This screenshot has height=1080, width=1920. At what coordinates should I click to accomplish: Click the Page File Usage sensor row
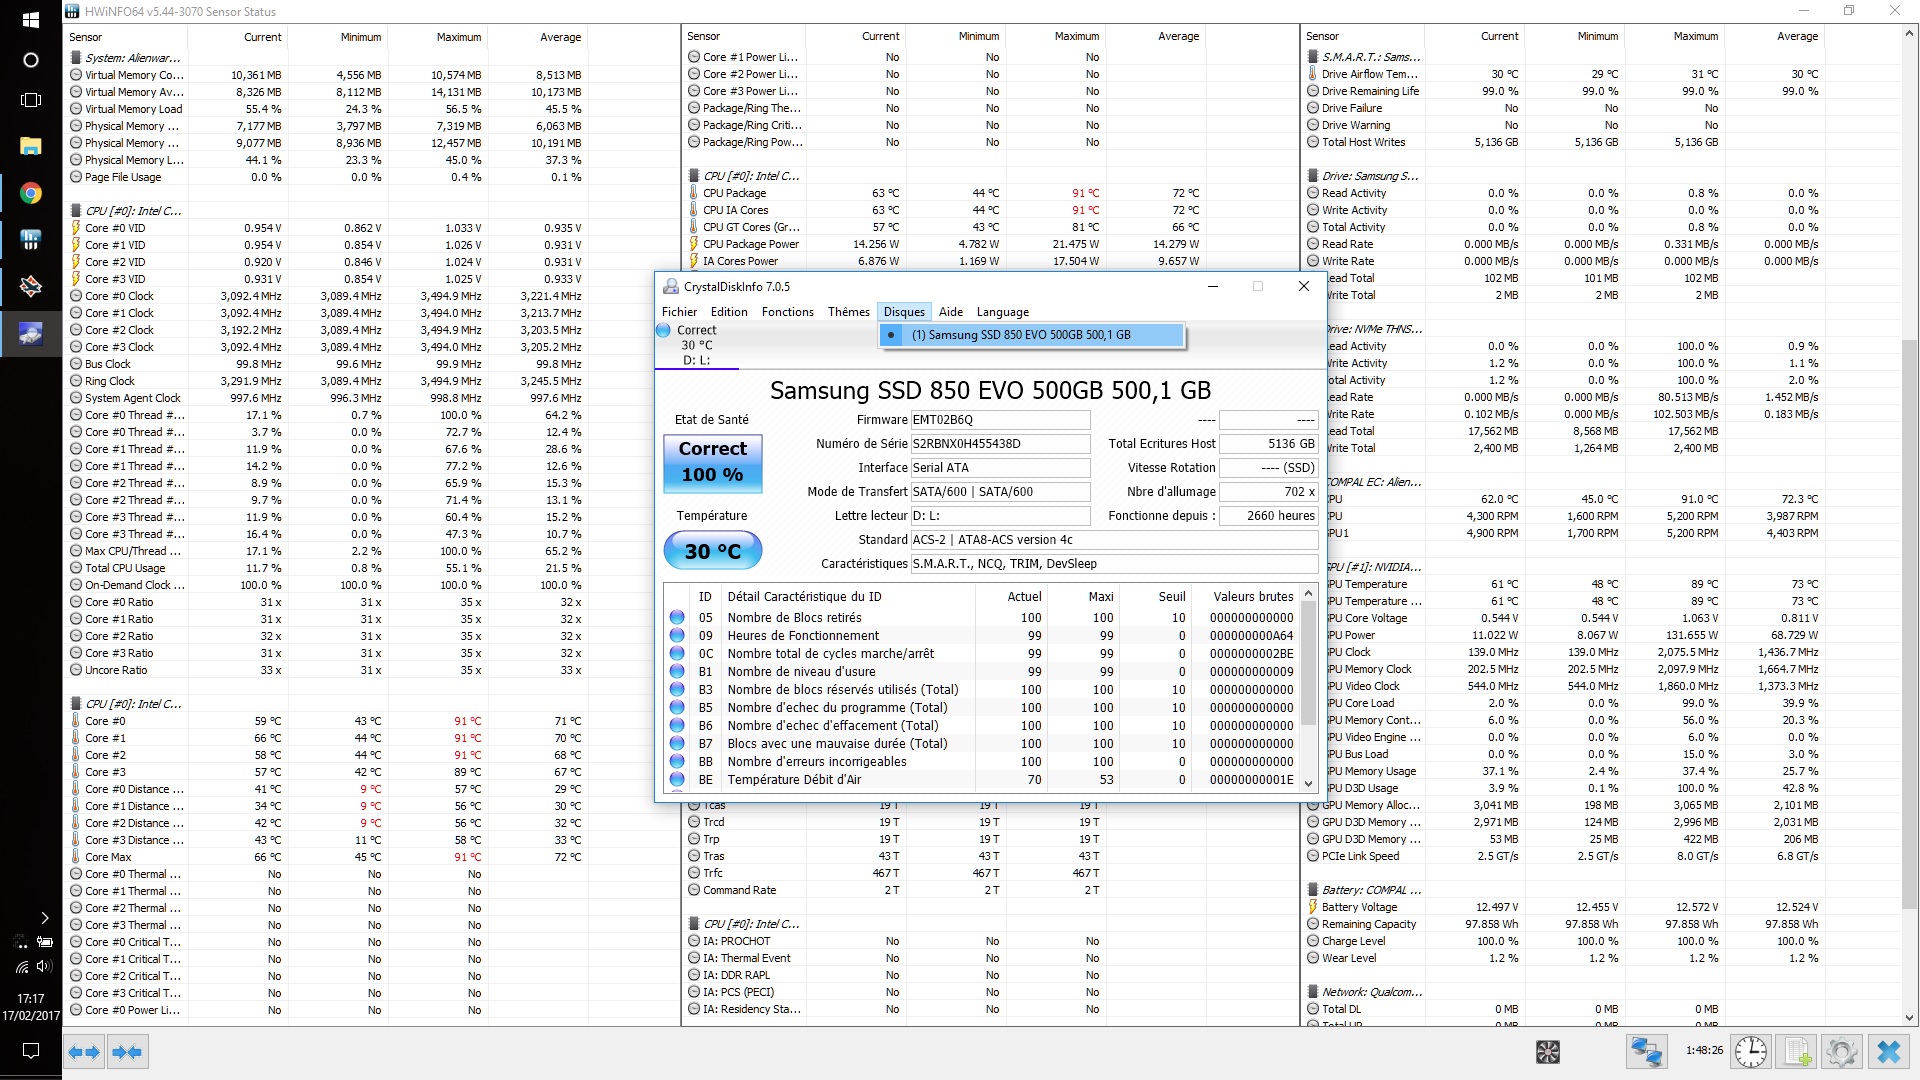(x=327, y=177)
